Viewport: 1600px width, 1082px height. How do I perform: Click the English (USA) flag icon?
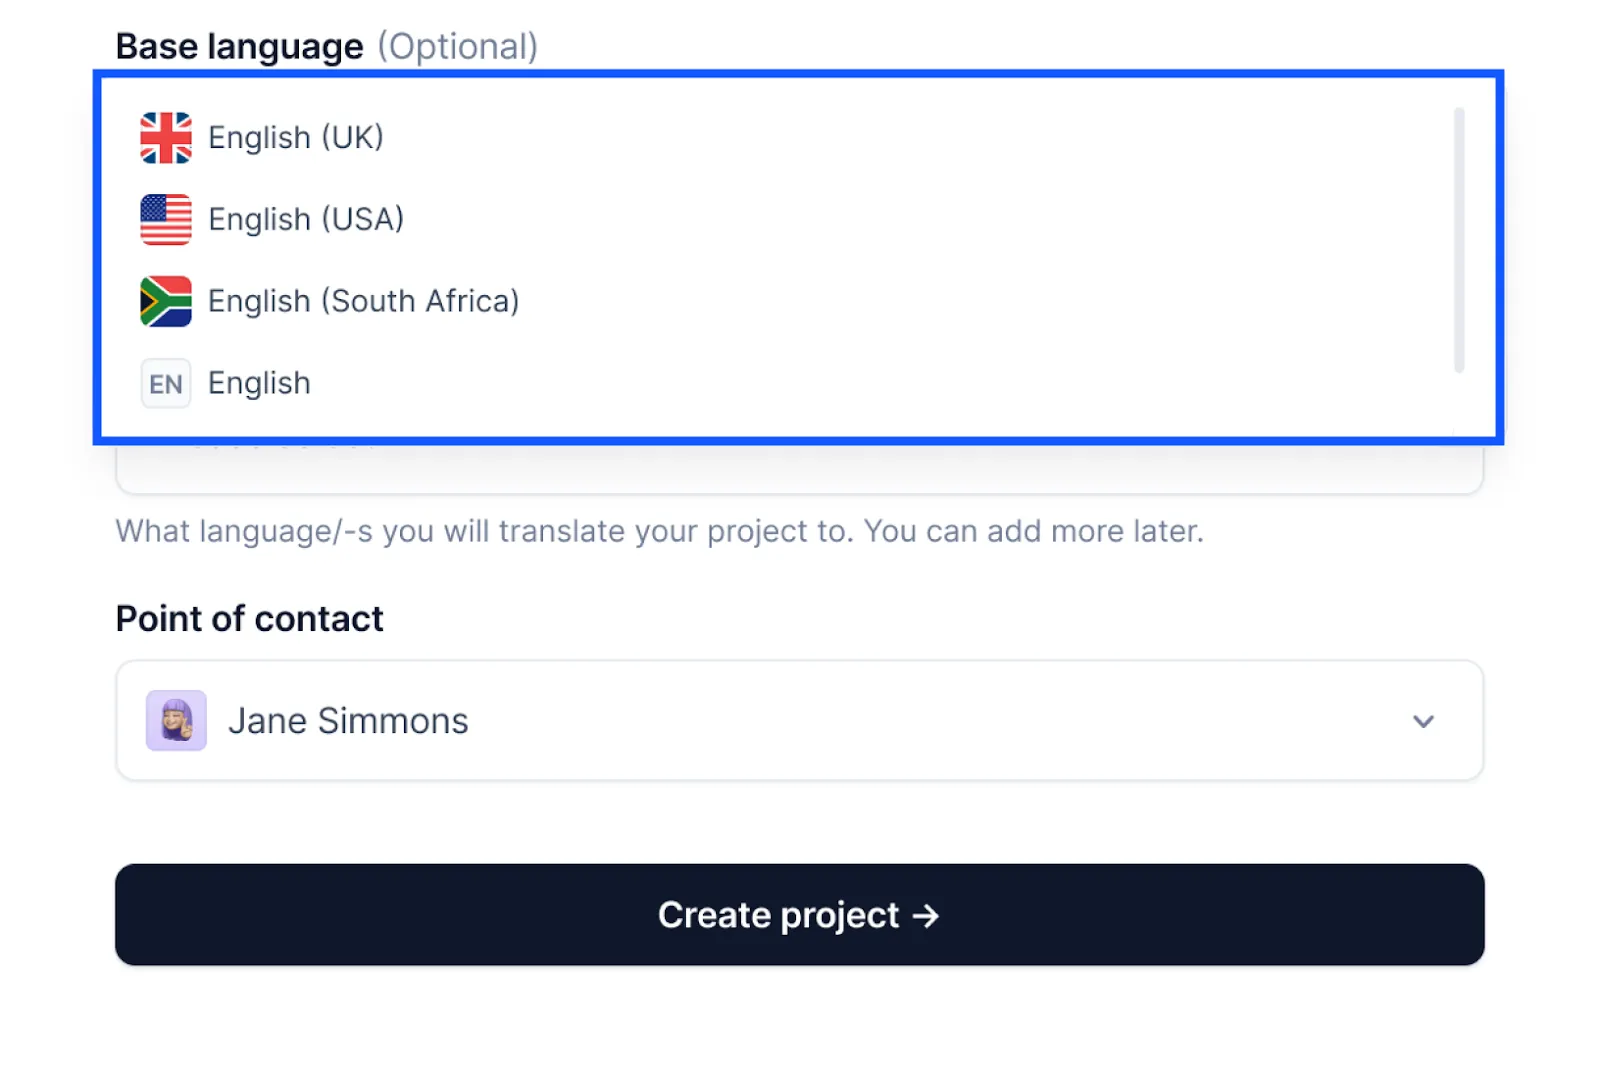tap(164, 218)
